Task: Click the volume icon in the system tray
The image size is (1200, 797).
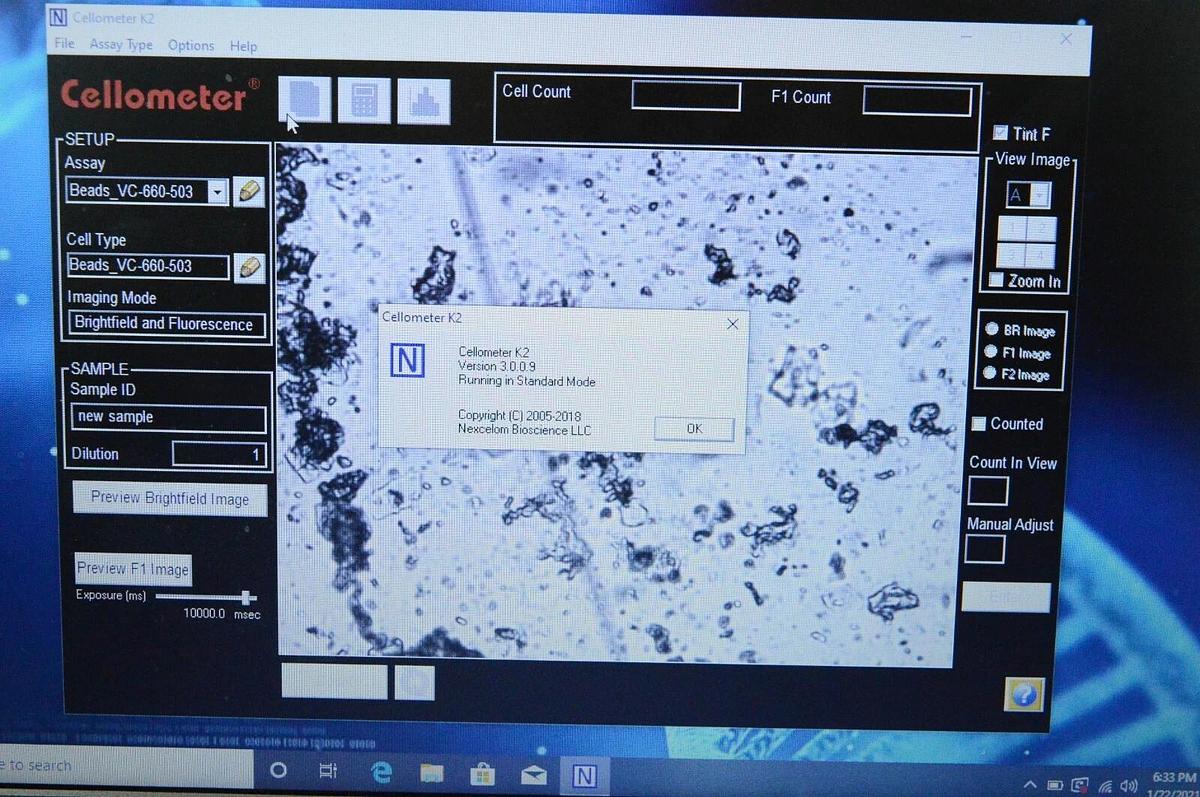Action: (1130, 785)
